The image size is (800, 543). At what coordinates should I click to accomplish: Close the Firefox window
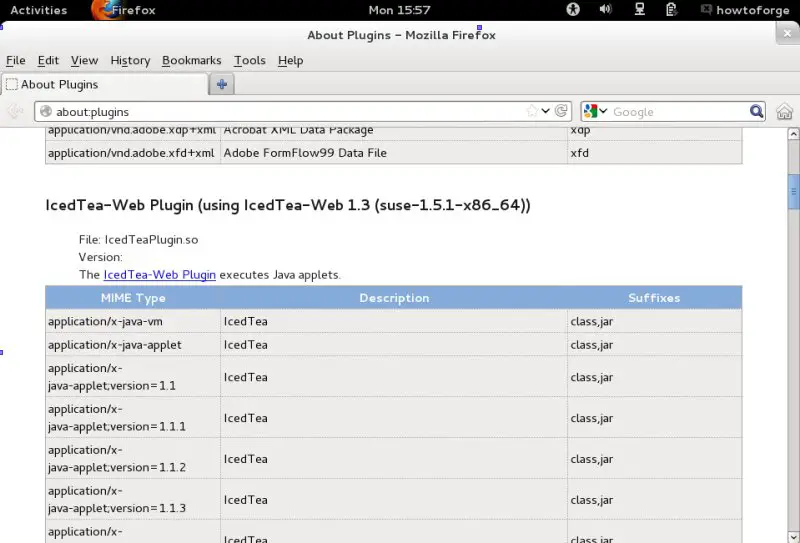[x=787, y=33]
